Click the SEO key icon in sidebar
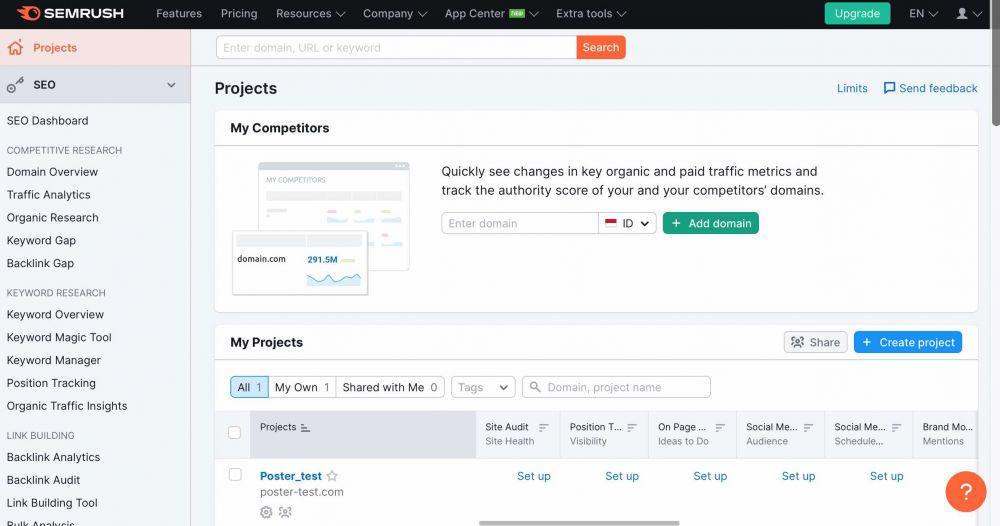 [15, 84]
